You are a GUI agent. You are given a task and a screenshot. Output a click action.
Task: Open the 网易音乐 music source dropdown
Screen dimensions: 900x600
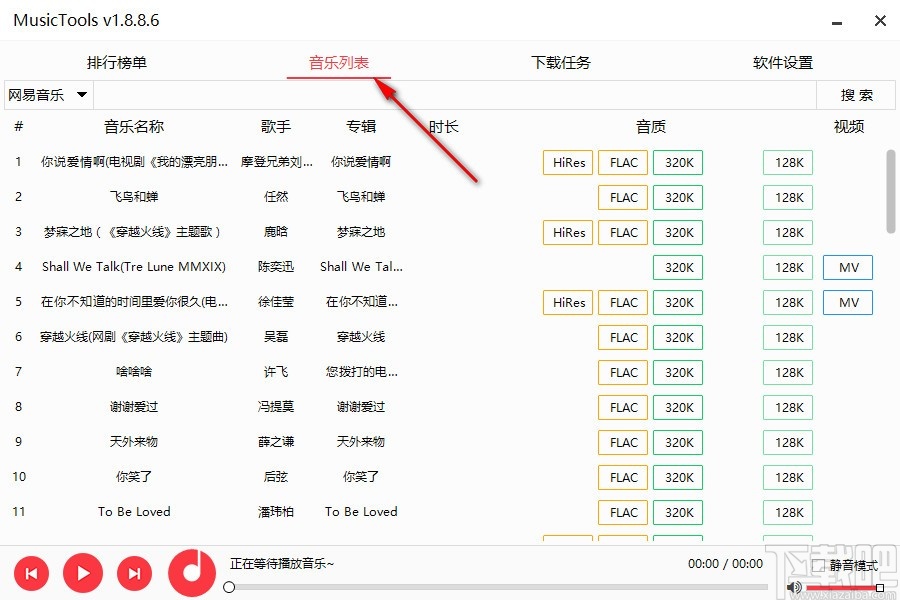coord(45,94)
